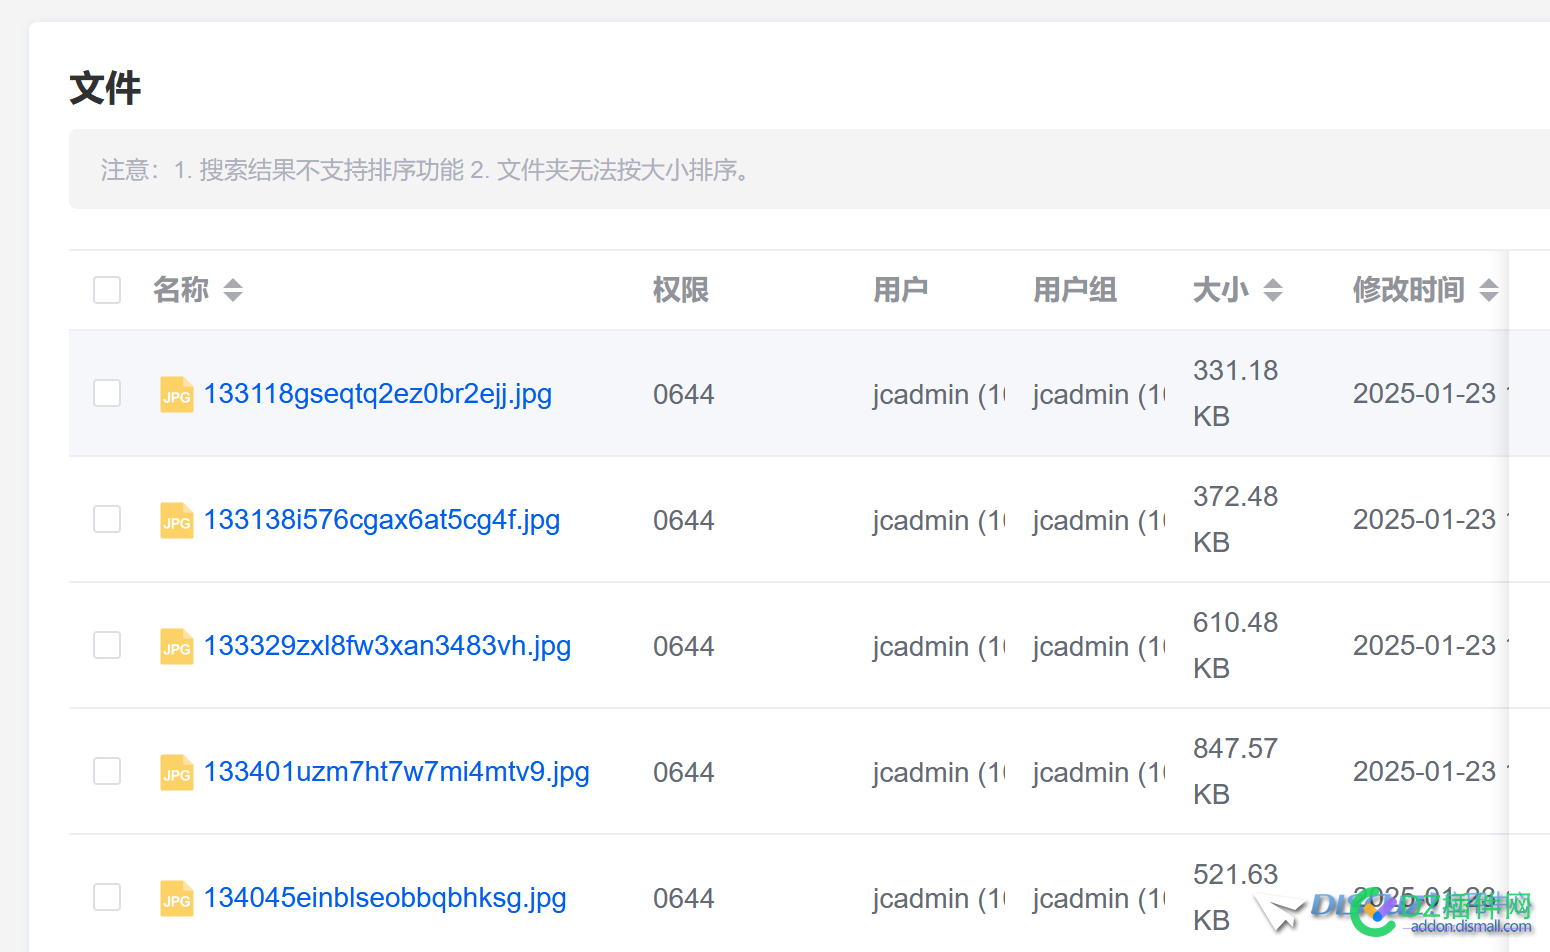Click date 2025-01-23 in 133118gseqtq2ez0br2ejj.jpg row

1425,394
